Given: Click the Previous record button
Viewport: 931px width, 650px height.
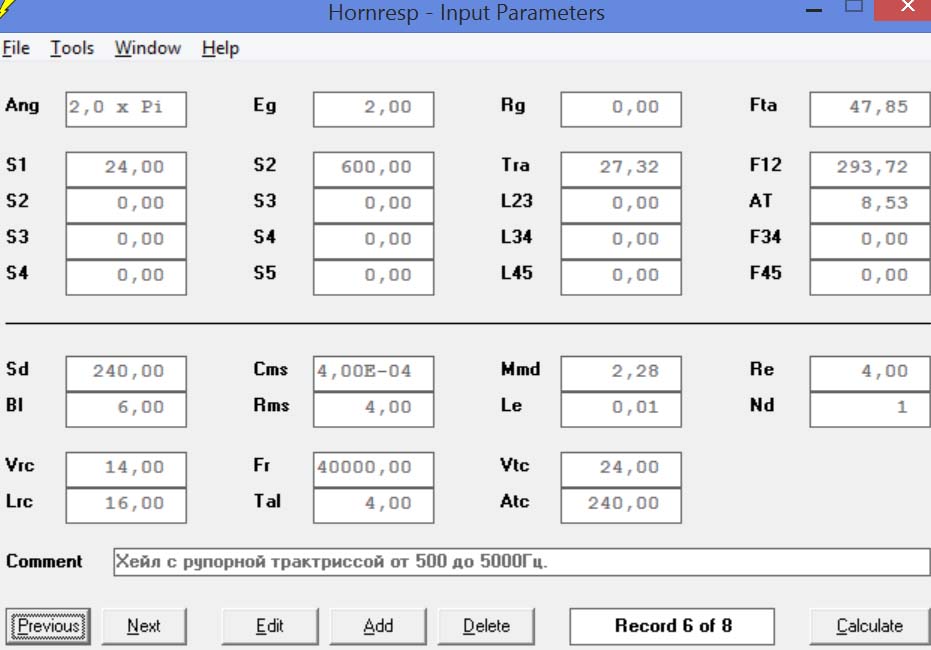Looking at the screenshot, I should click(x=48, y=626).
